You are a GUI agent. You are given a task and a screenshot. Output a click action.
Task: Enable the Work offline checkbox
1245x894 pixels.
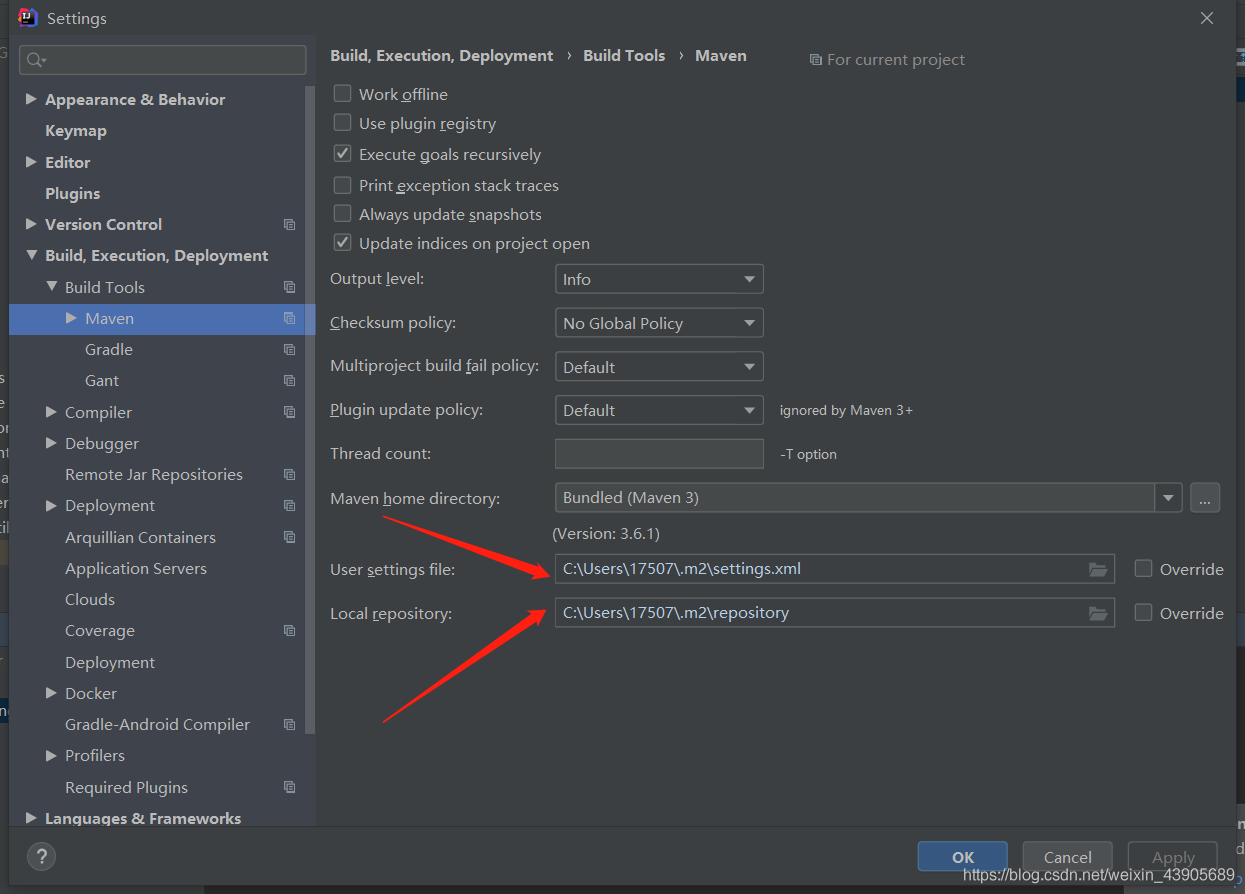pos(343,94)
